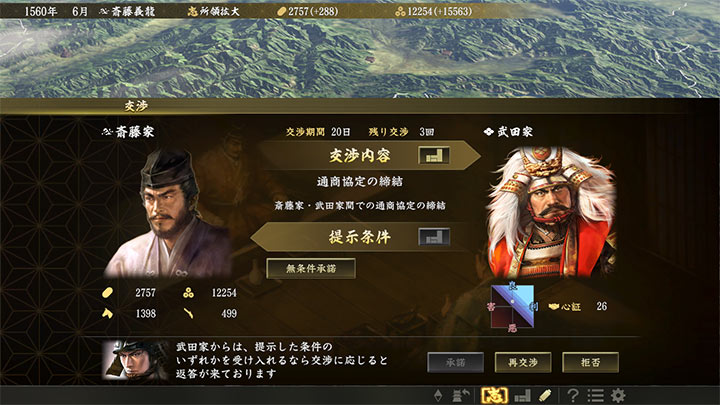Open the settings gear icon
The width and height of the screenshot is (720, 405).
(618, 395)
